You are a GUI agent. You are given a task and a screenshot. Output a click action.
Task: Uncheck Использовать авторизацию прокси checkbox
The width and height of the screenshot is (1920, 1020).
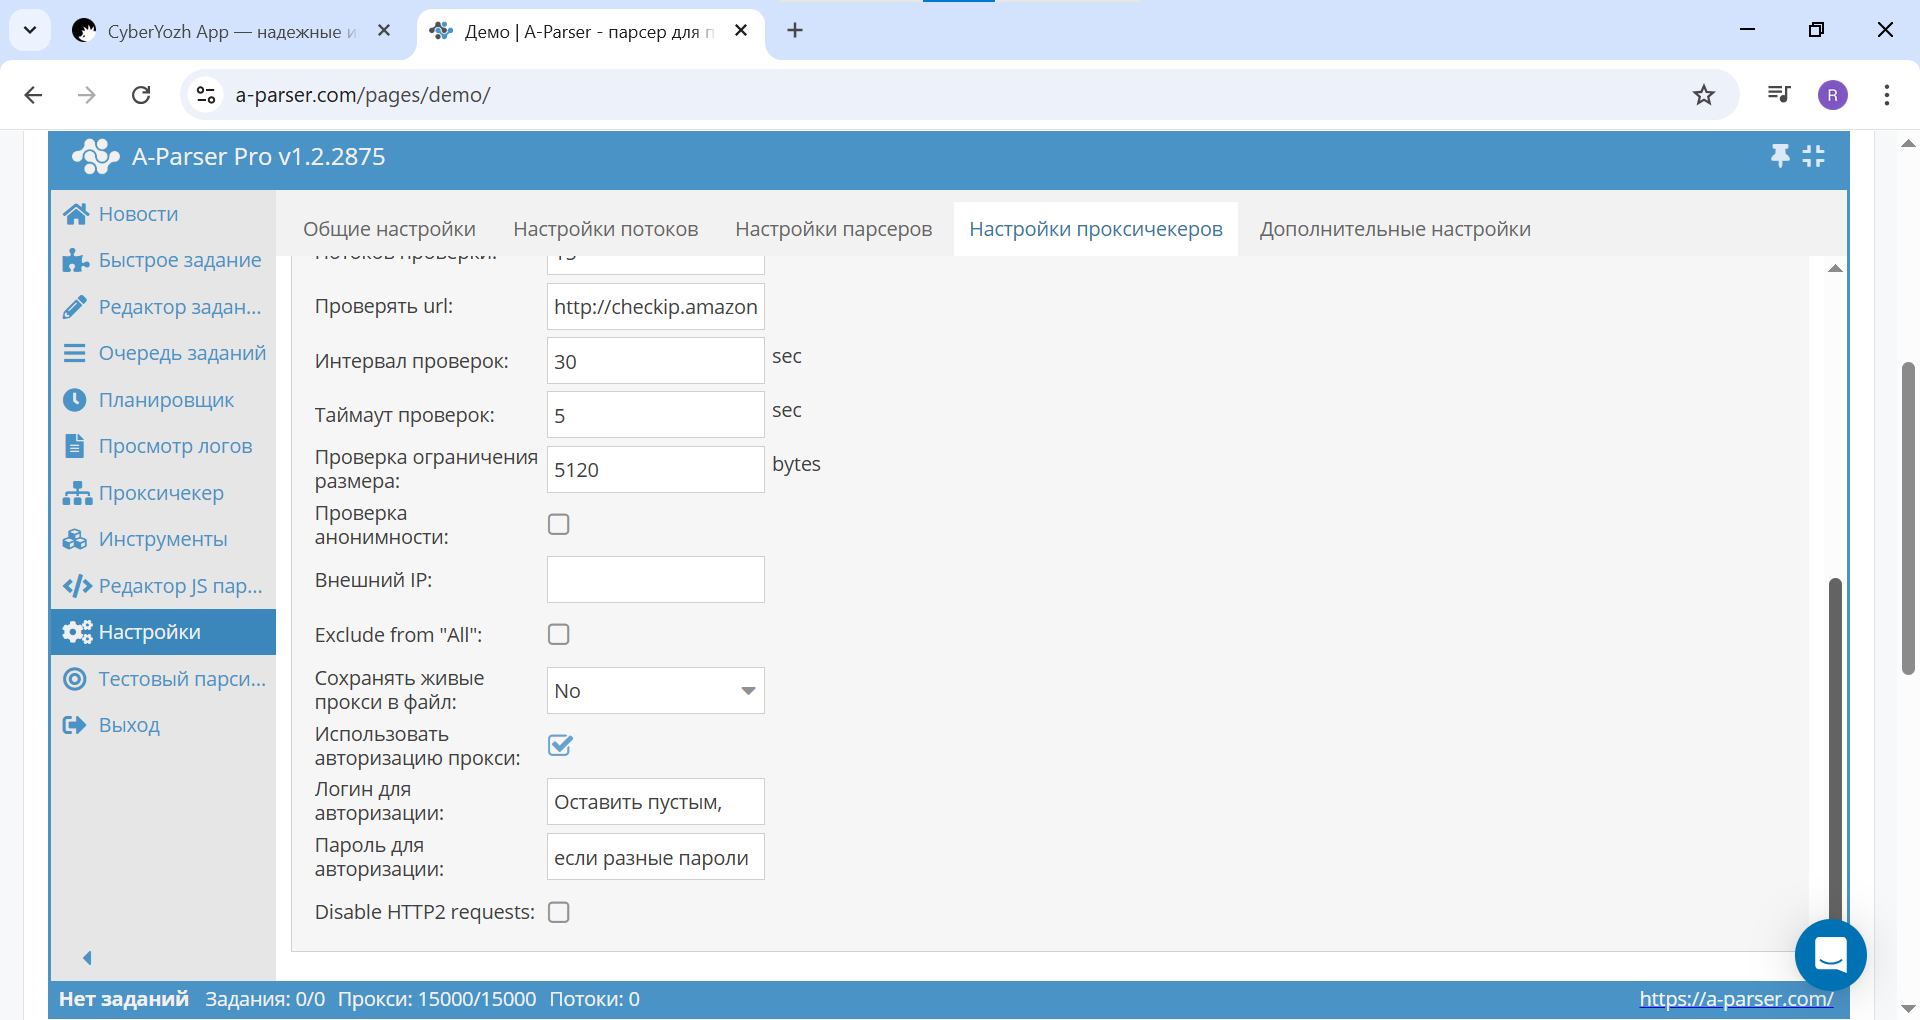tap(560, 745)
